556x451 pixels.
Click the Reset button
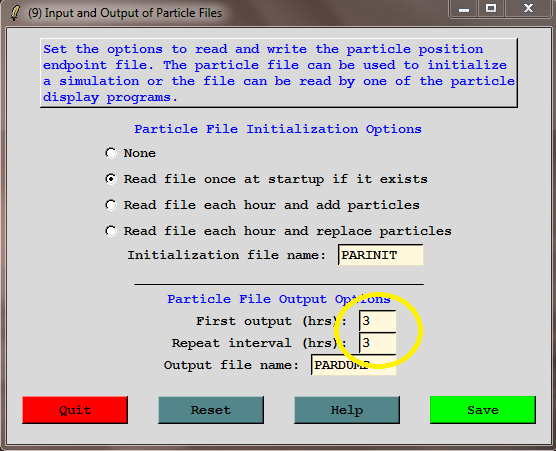[211, 410]
